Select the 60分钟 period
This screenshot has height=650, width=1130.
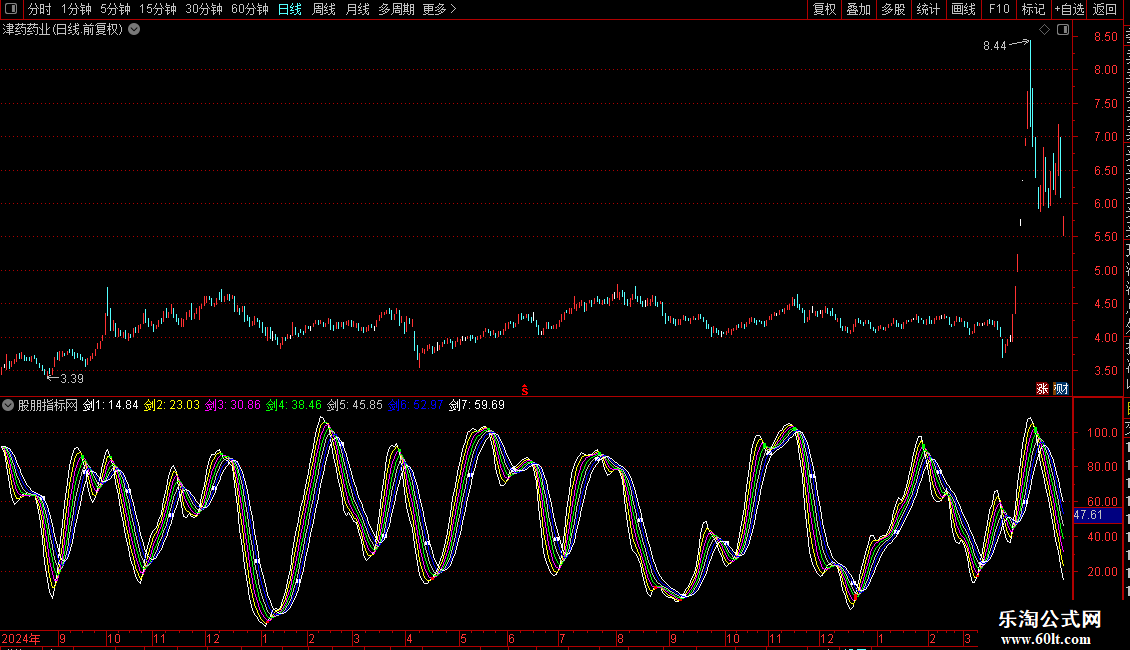(250, 9)
